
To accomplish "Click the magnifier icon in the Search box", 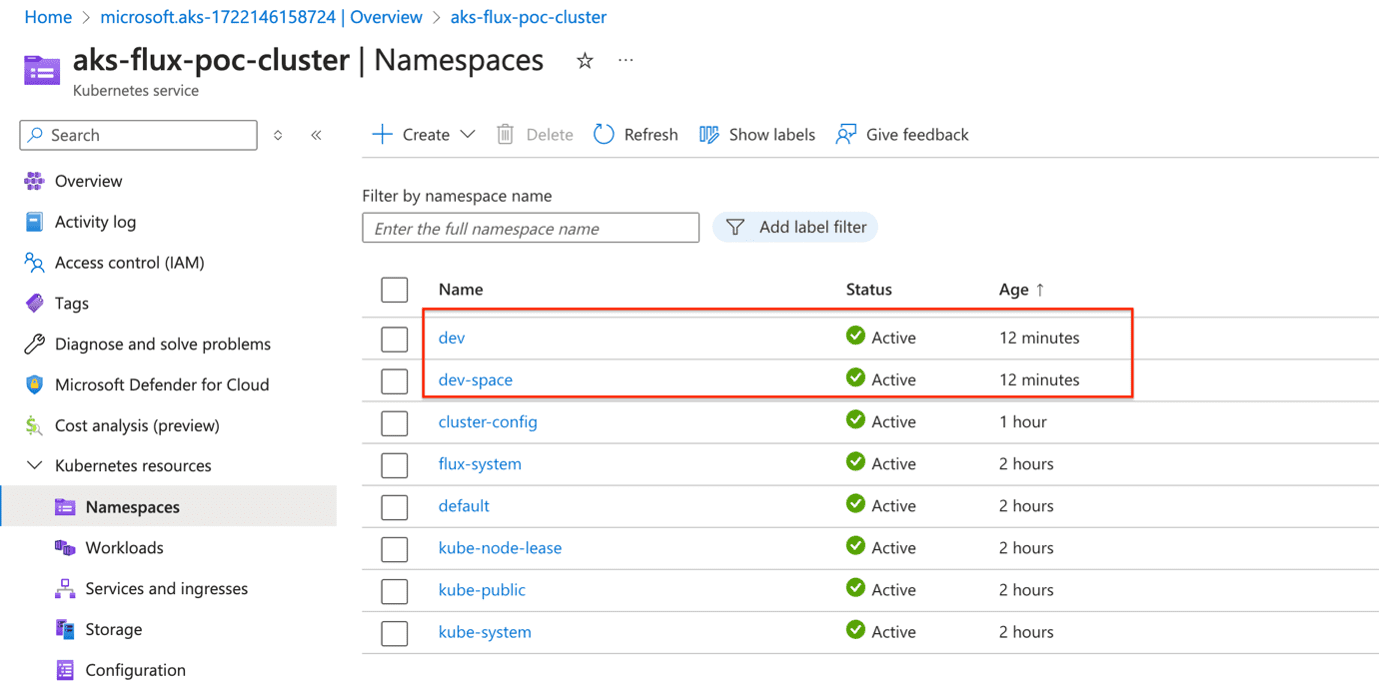I will click(36, 135).
